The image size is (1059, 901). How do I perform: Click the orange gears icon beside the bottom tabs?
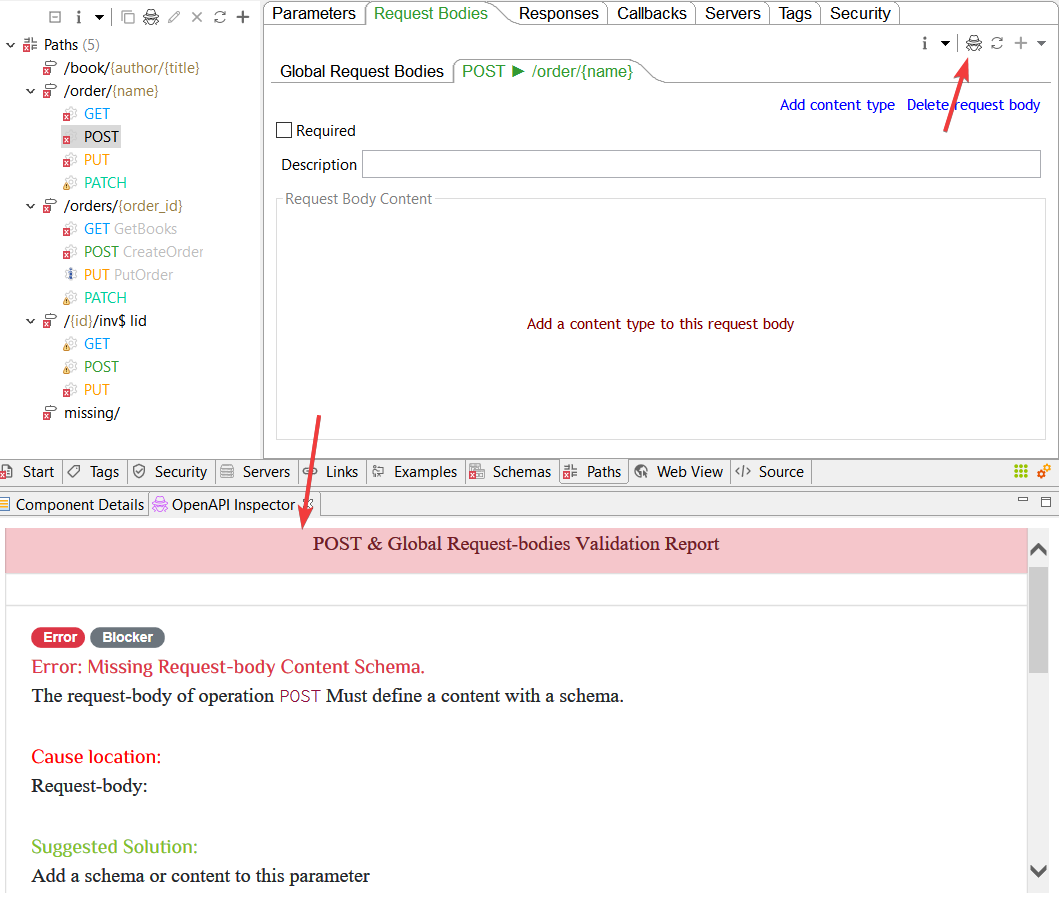coord(1043,472)
